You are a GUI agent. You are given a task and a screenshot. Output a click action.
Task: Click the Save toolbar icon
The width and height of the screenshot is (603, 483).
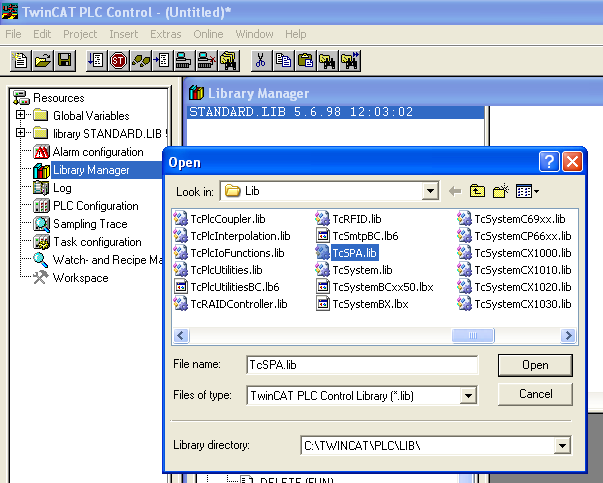point(65,61)
